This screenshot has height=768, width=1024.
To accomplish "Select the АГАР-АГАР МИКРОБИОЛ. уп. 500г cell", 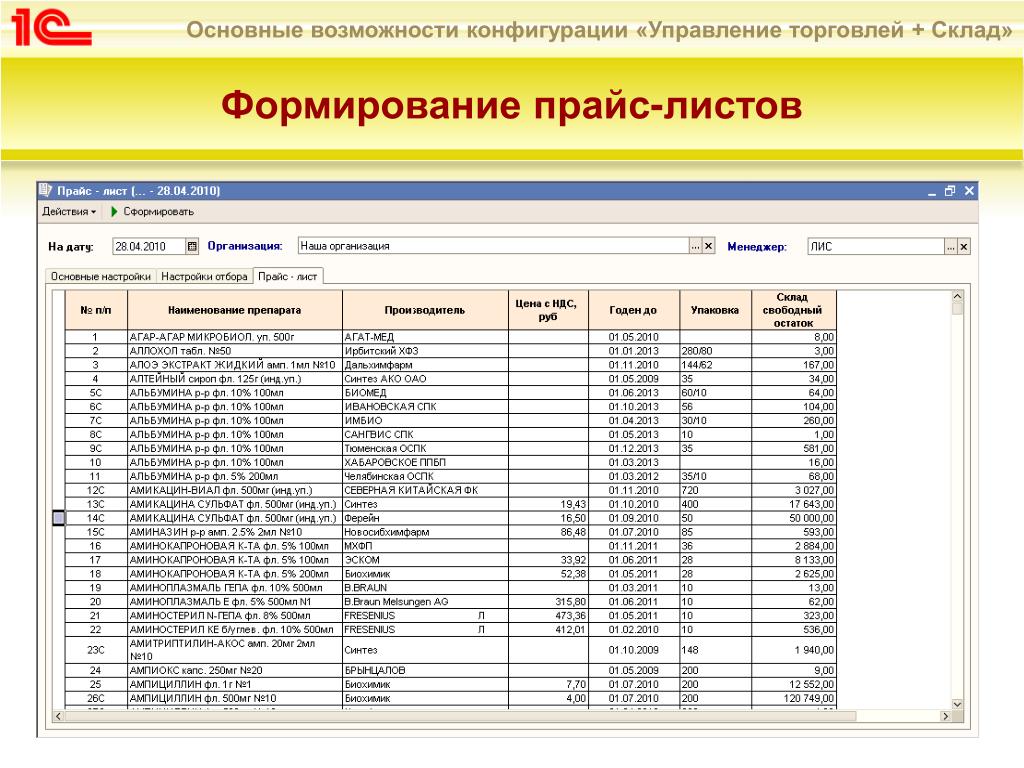I will (234, 337).
